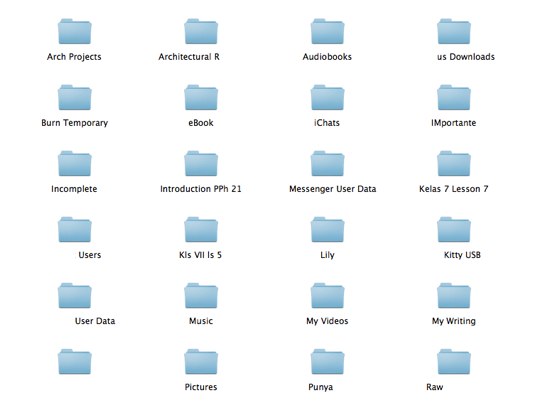The height and width of the screenshot is (413, 550).
Task: Click the Messenger User Data folder icon
Action: click(x=327, y=164)
